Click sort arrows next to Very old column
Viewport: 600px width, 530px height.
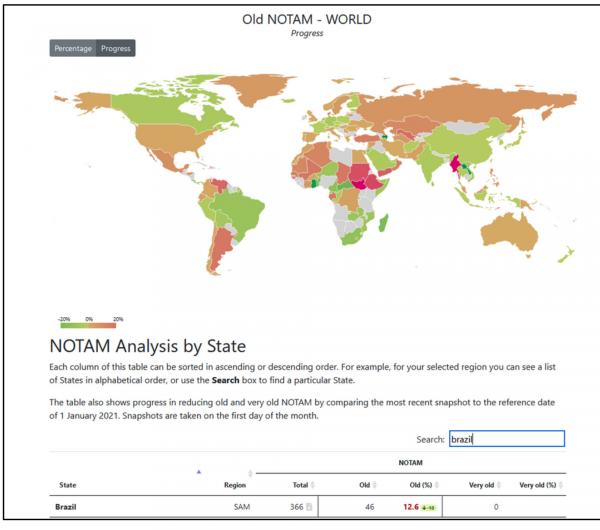499,485
